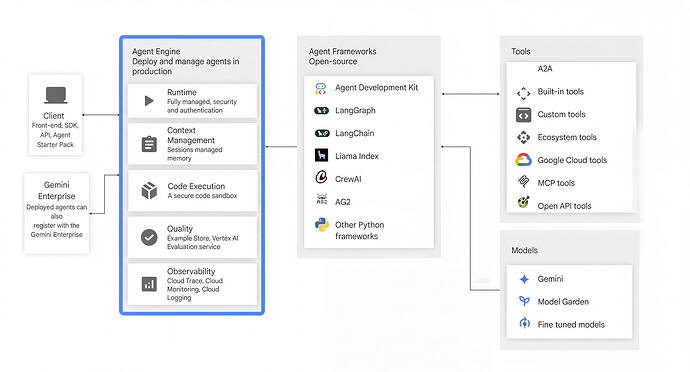
Task: Click the MCP tools icon
Action: click(523, 181)
